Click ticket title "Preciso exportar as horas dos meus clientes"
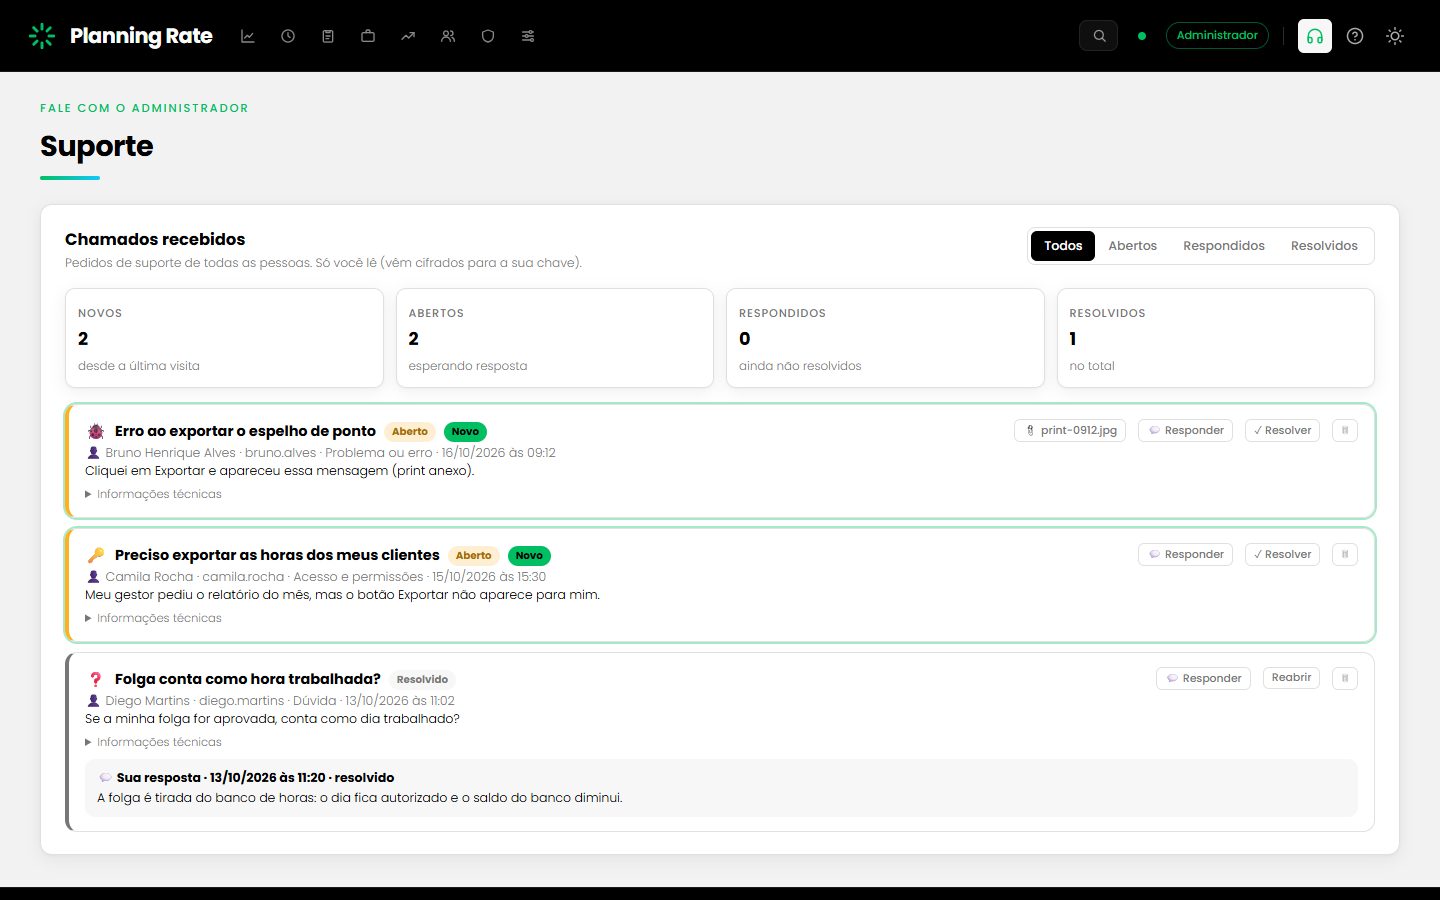 tap(277, 555)
